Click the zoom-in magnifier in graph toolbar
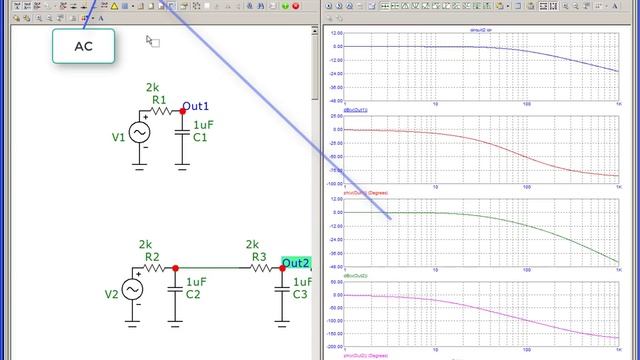640x360 pixels. click(565, 6)
